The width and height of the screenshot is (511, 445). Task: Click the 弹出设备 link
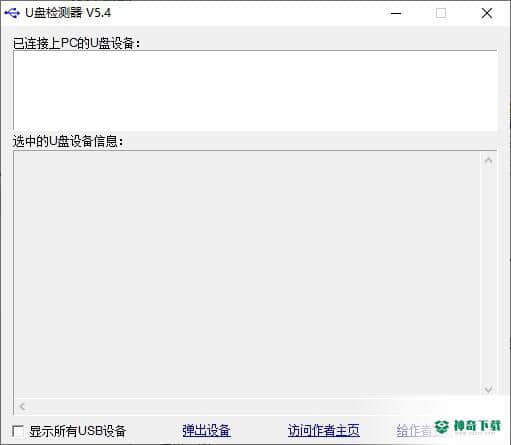pyautogui.click(x=206, y=431)
